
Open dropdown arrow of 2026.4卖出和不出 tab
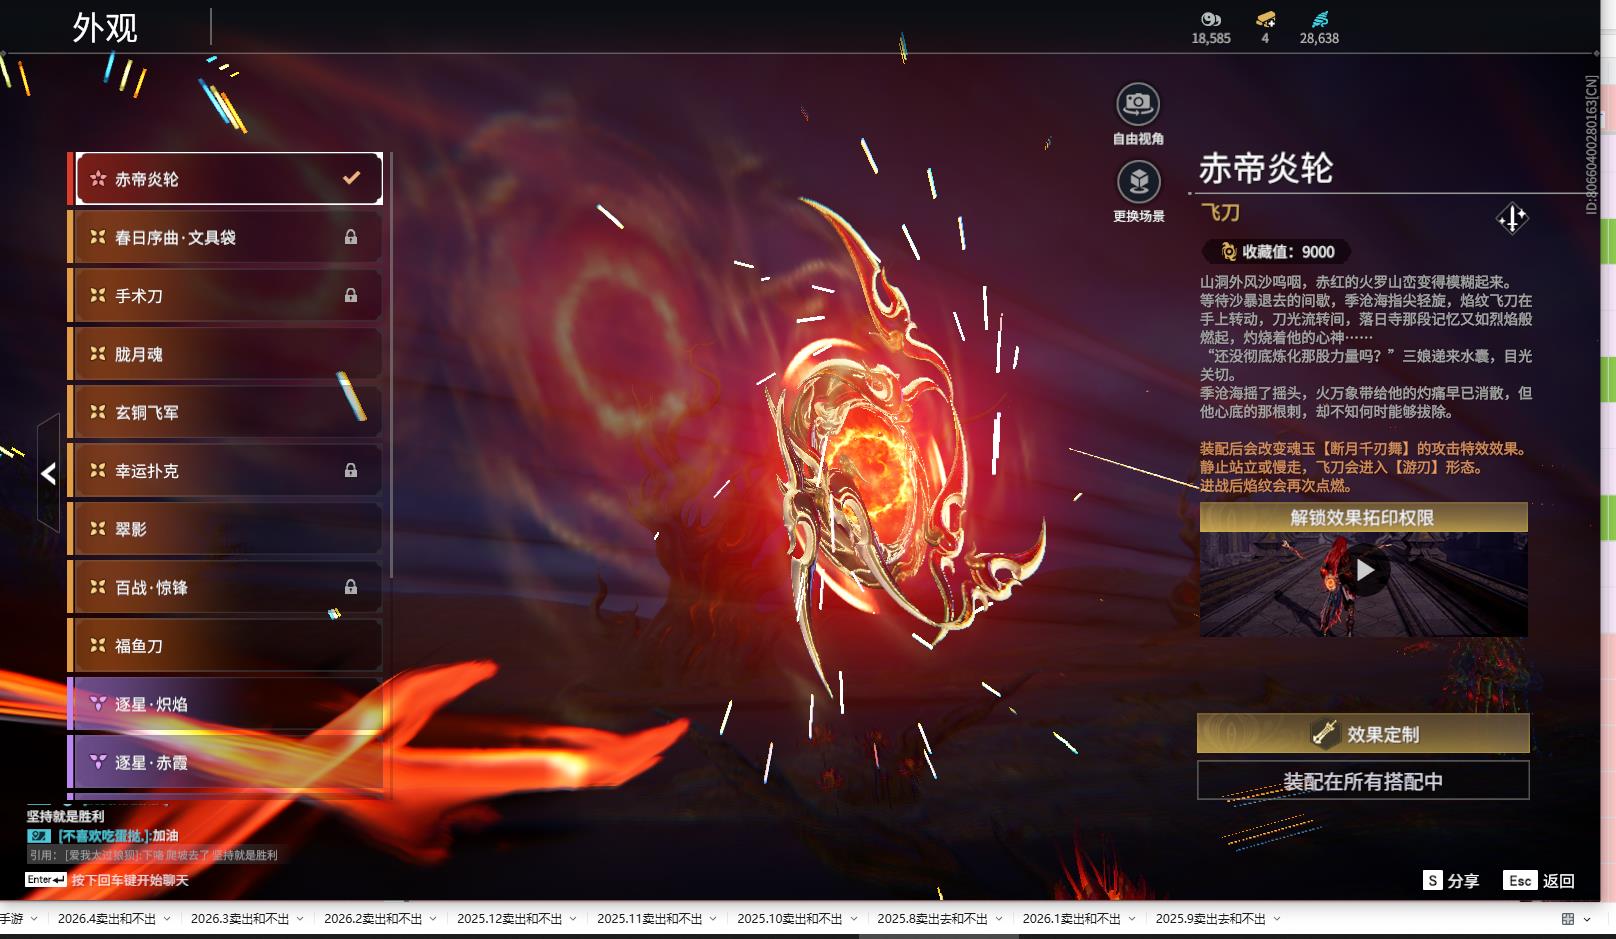click(x=167, y=919)
